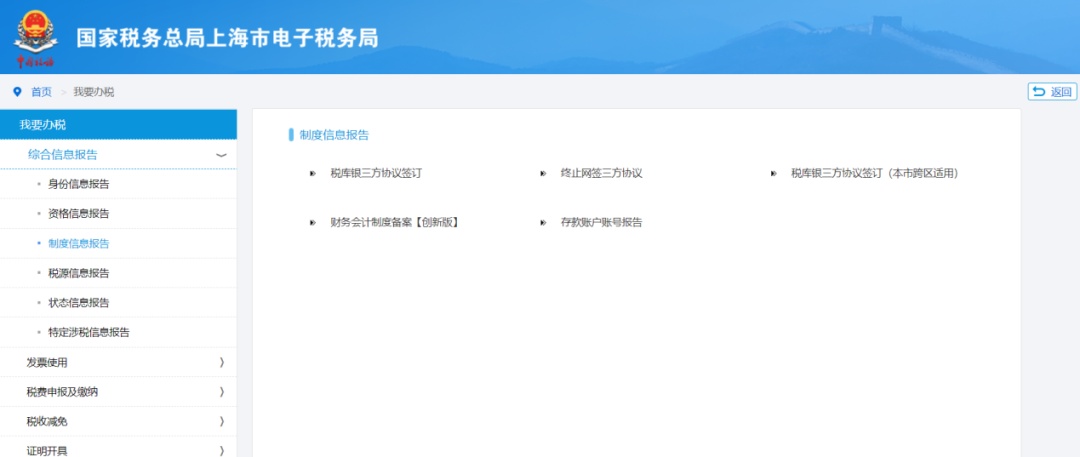Screen dimensions: 1080x457
Task: Expand the 发票使用 menu arrow
Action: (x=222, y=362)
